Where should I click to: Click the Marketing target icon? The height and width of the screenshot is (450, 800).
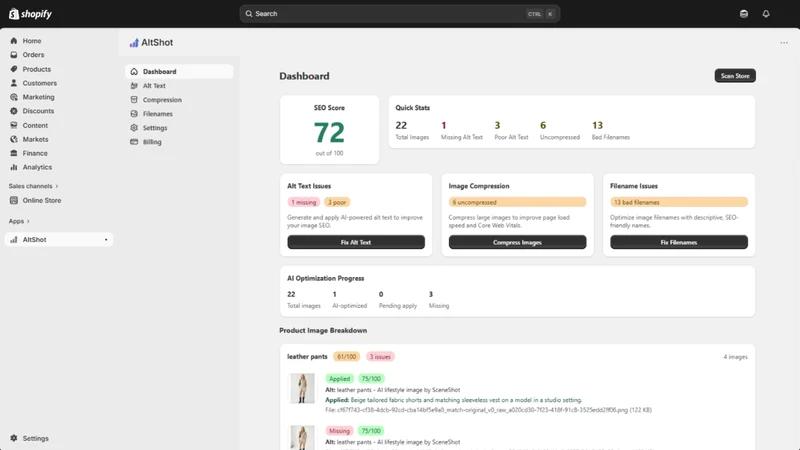coord(14,97)
